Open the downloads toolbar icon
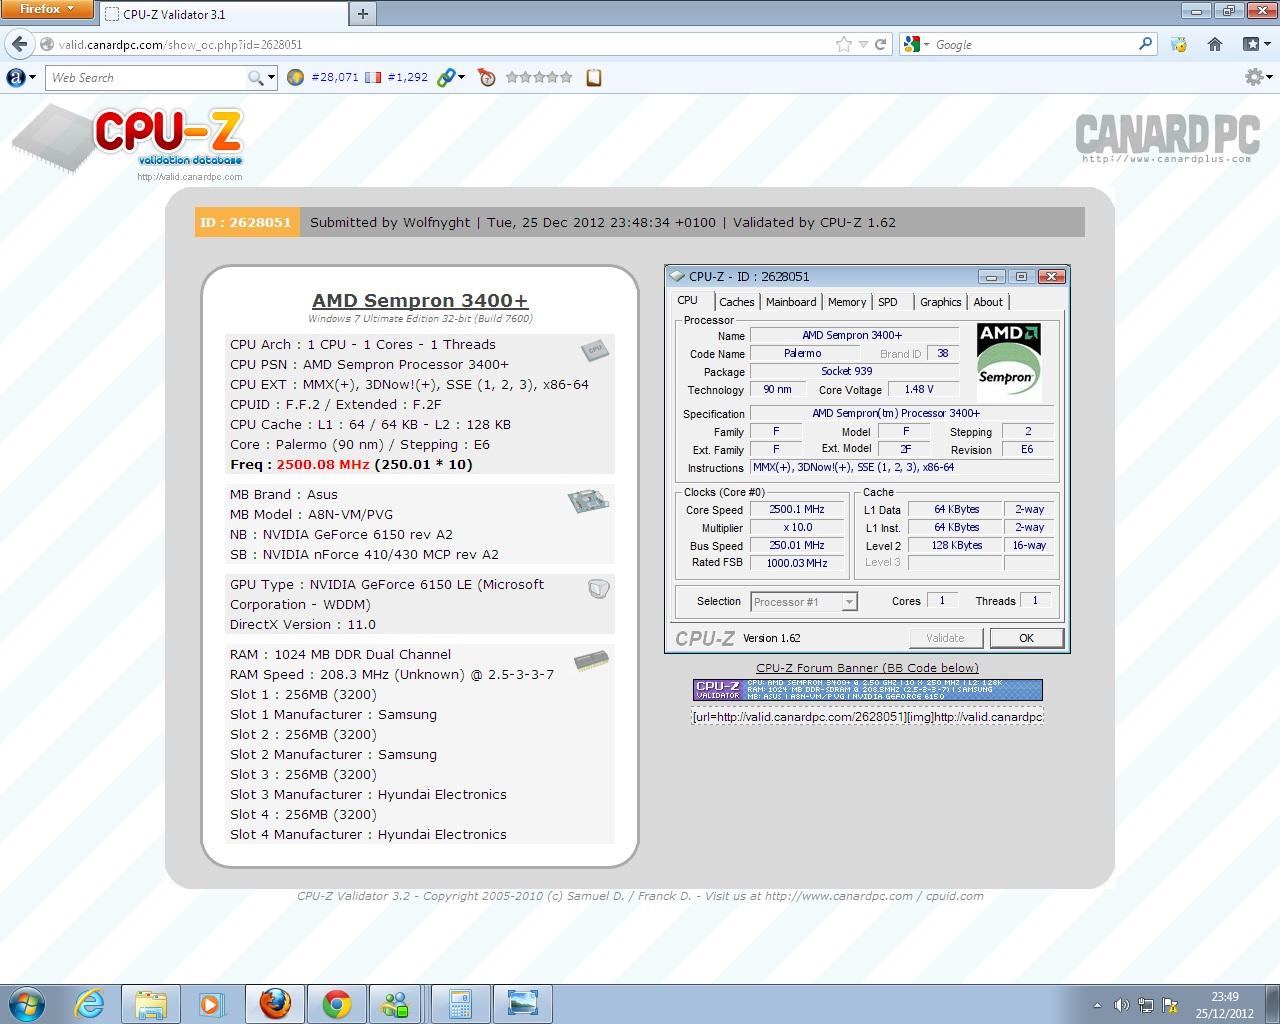 [x=1179, y=44]
